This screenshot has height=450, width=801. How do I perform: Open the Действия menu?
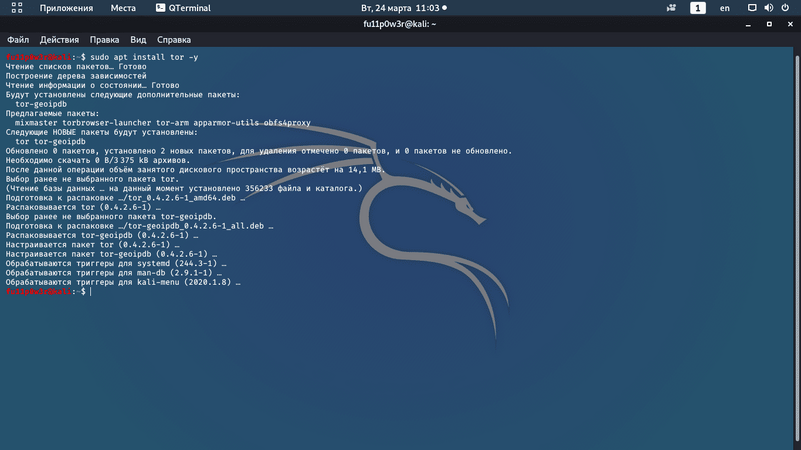pyautogui.click(x=59, y=40)
